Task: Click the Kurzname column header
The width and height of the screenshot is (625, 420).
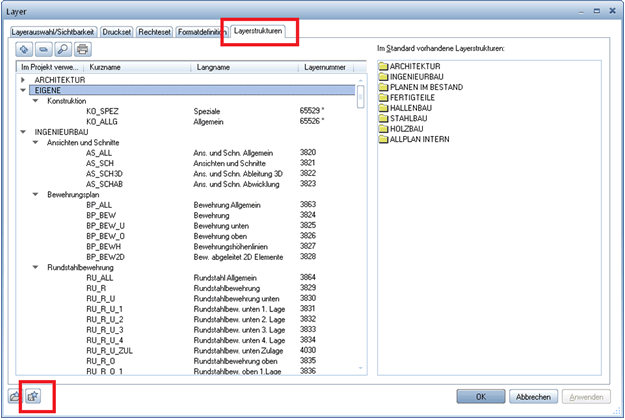Action: pyautogui.click(x=137, y=67)
